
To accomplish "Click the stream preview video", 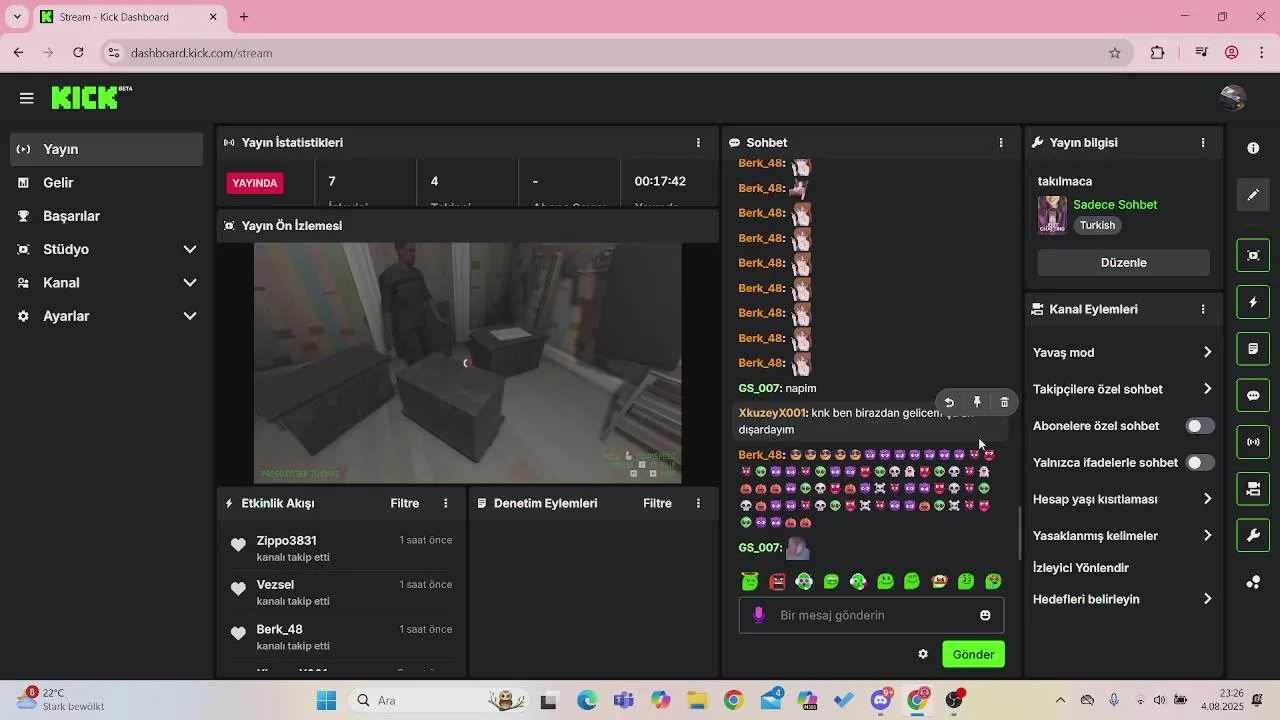I will pyautogui.click(x=468, y=363).
